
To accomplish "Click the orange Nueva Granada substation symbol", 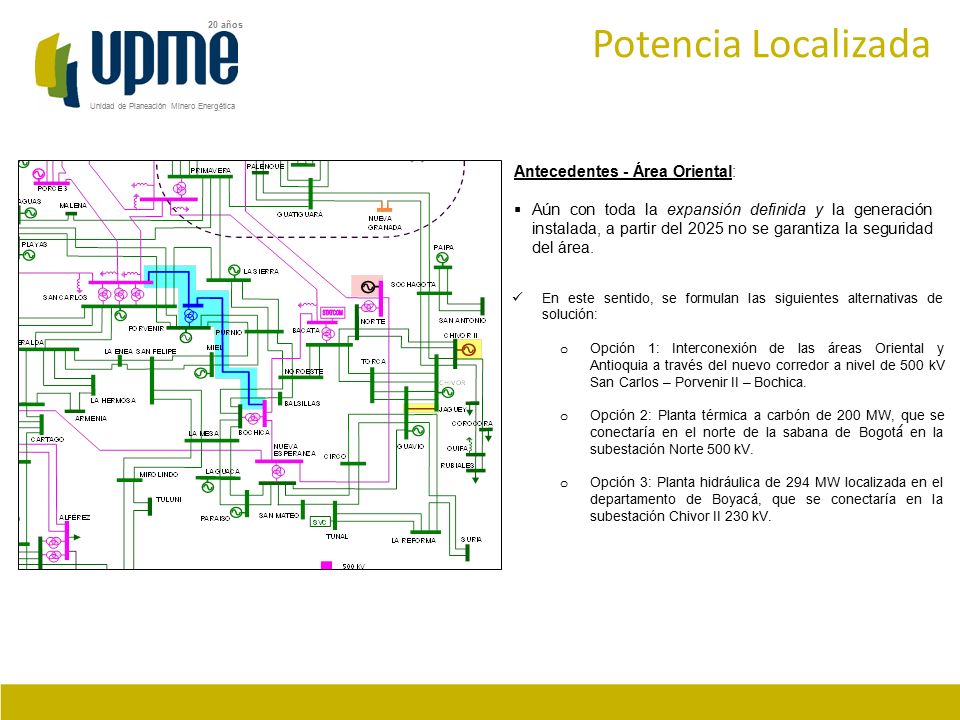I will pos(384,206).
